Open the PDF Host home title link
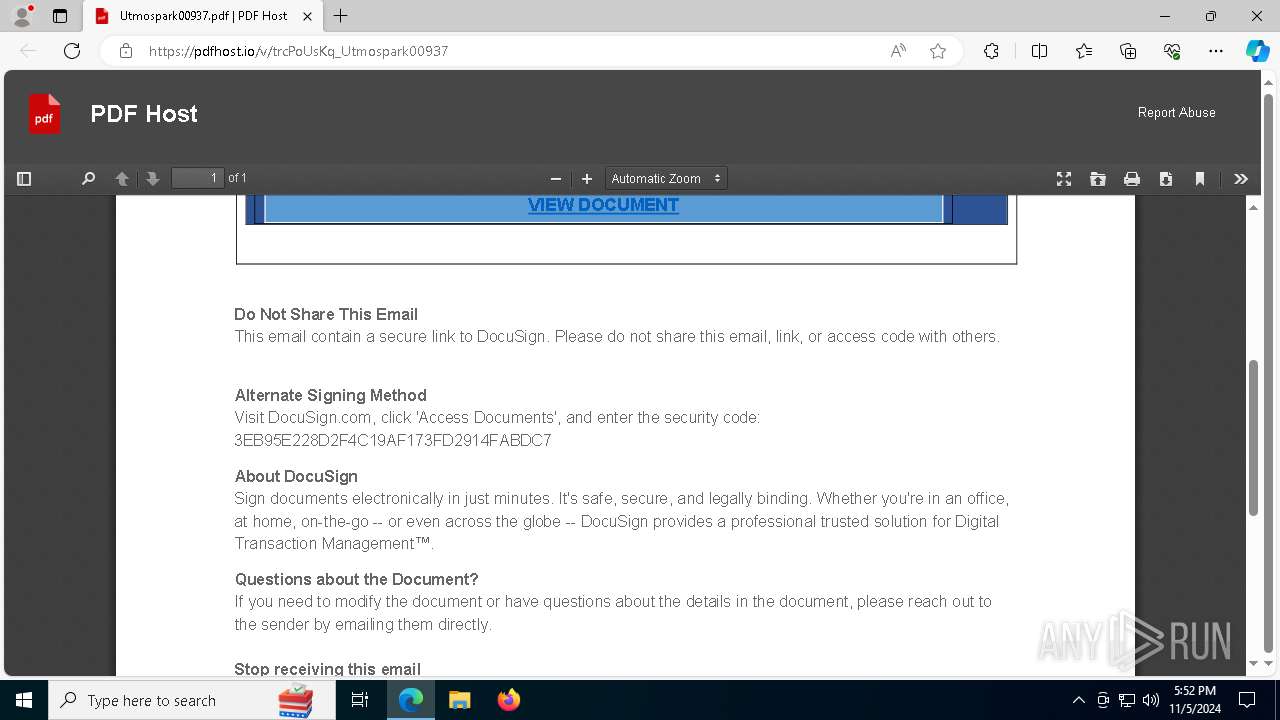The height and width of the screenshot is (720, 1280). point(144,114)
